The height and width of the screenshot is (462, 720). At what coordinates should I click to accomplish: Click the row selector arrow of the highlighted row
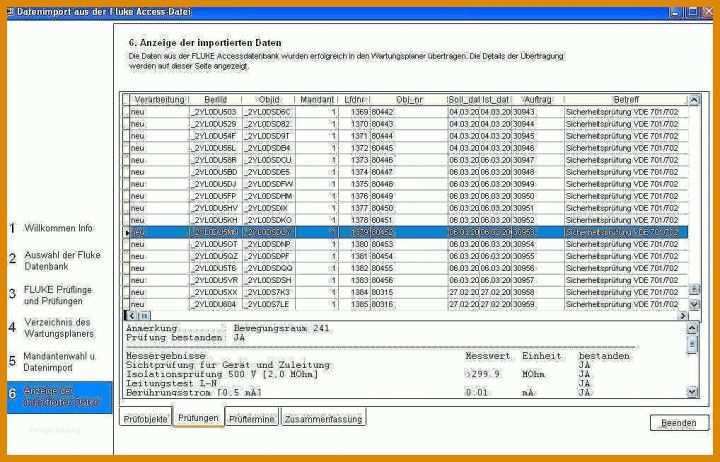coord(127,232)
